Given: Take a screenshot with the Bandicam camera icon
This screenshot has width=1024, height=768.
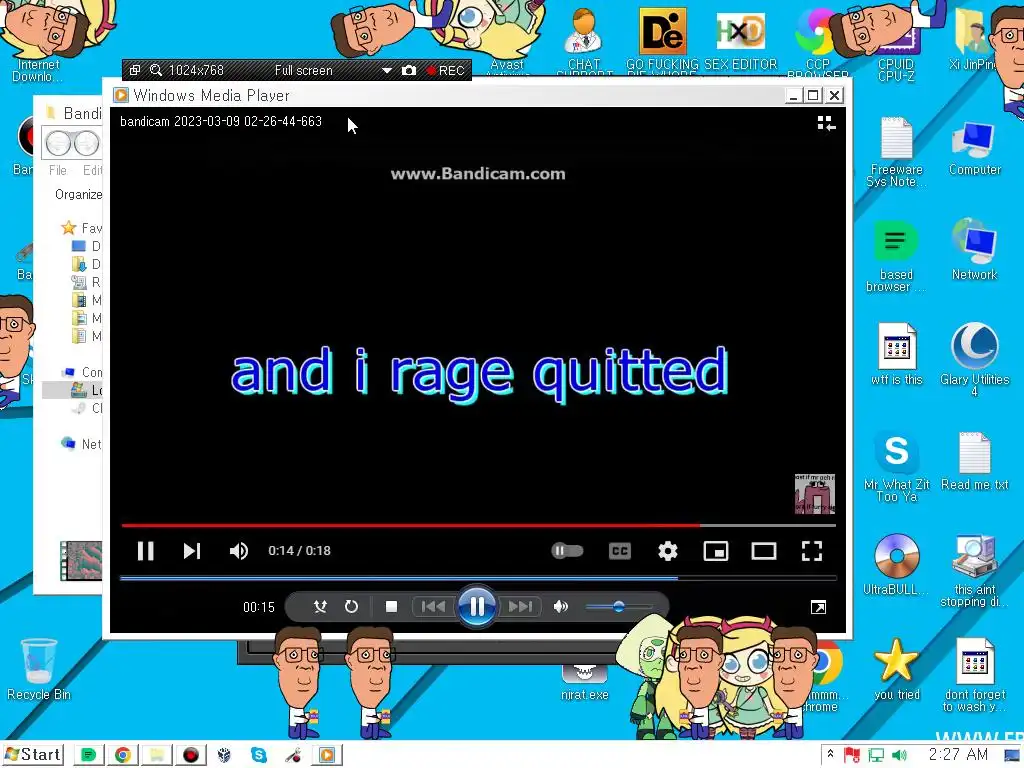Looking at the screenshot, I should (x=409, y=70).
